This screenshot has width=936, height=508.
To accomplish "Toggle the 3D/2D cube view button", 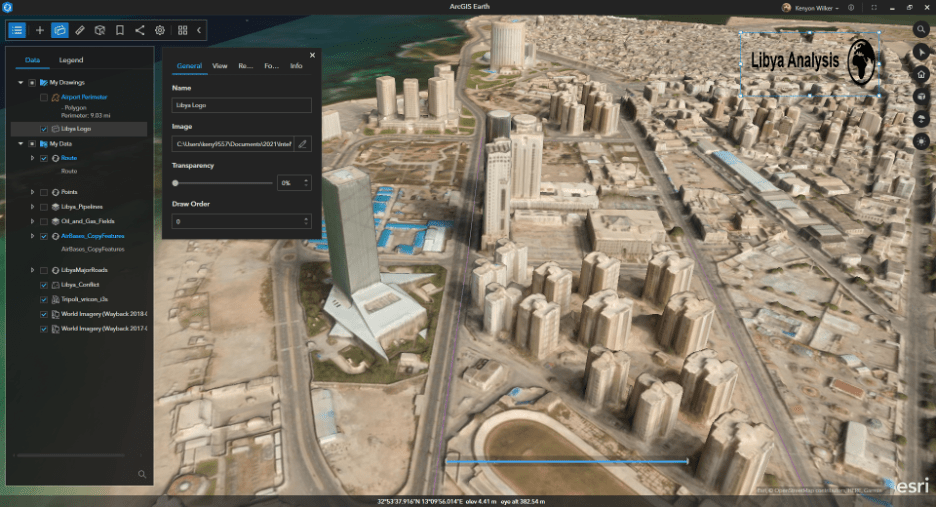I will pyautogui.click(x=921, y=97).
